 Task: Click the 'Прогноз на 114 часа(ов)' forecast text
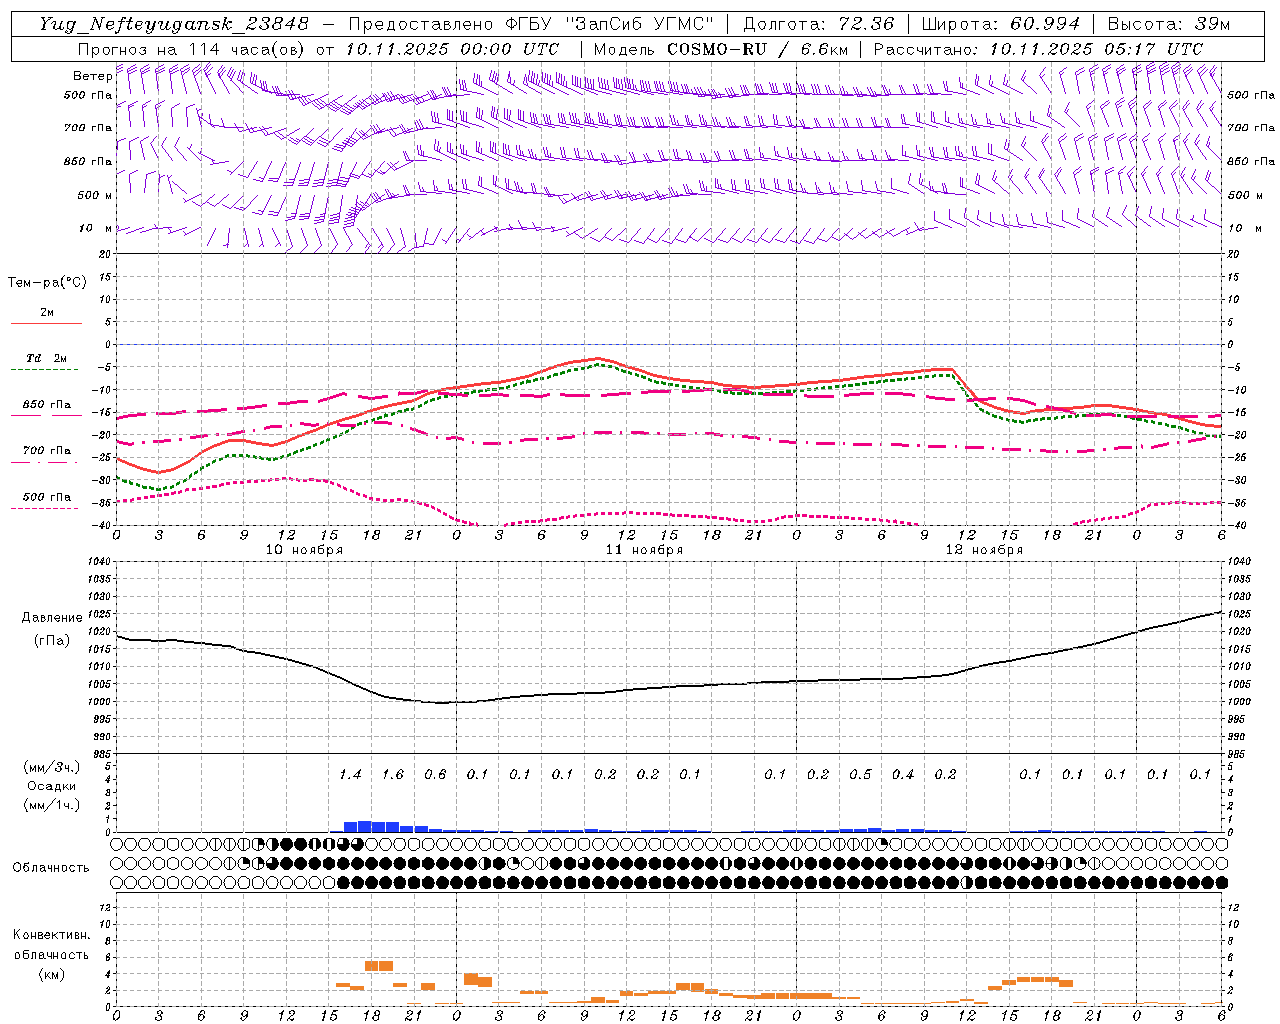(193, 49)
